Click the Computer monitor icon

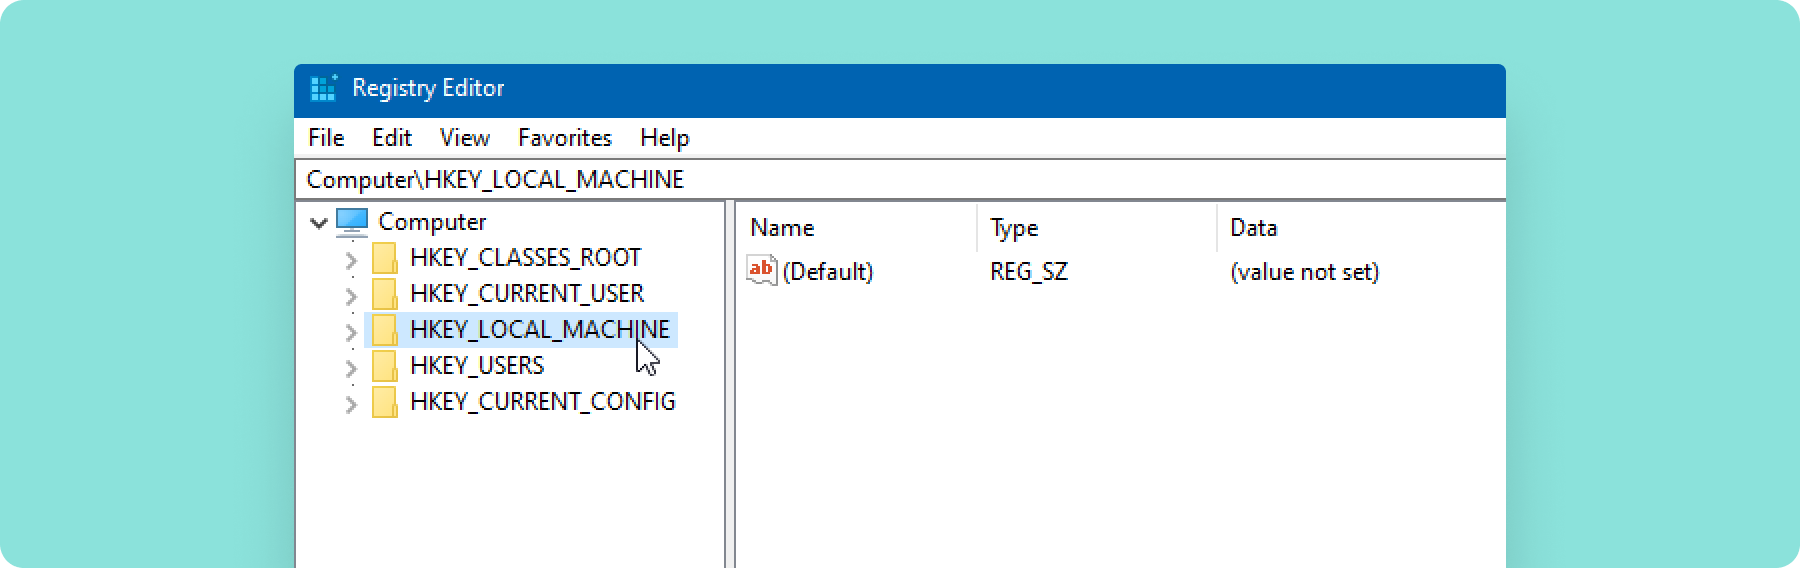352,222
